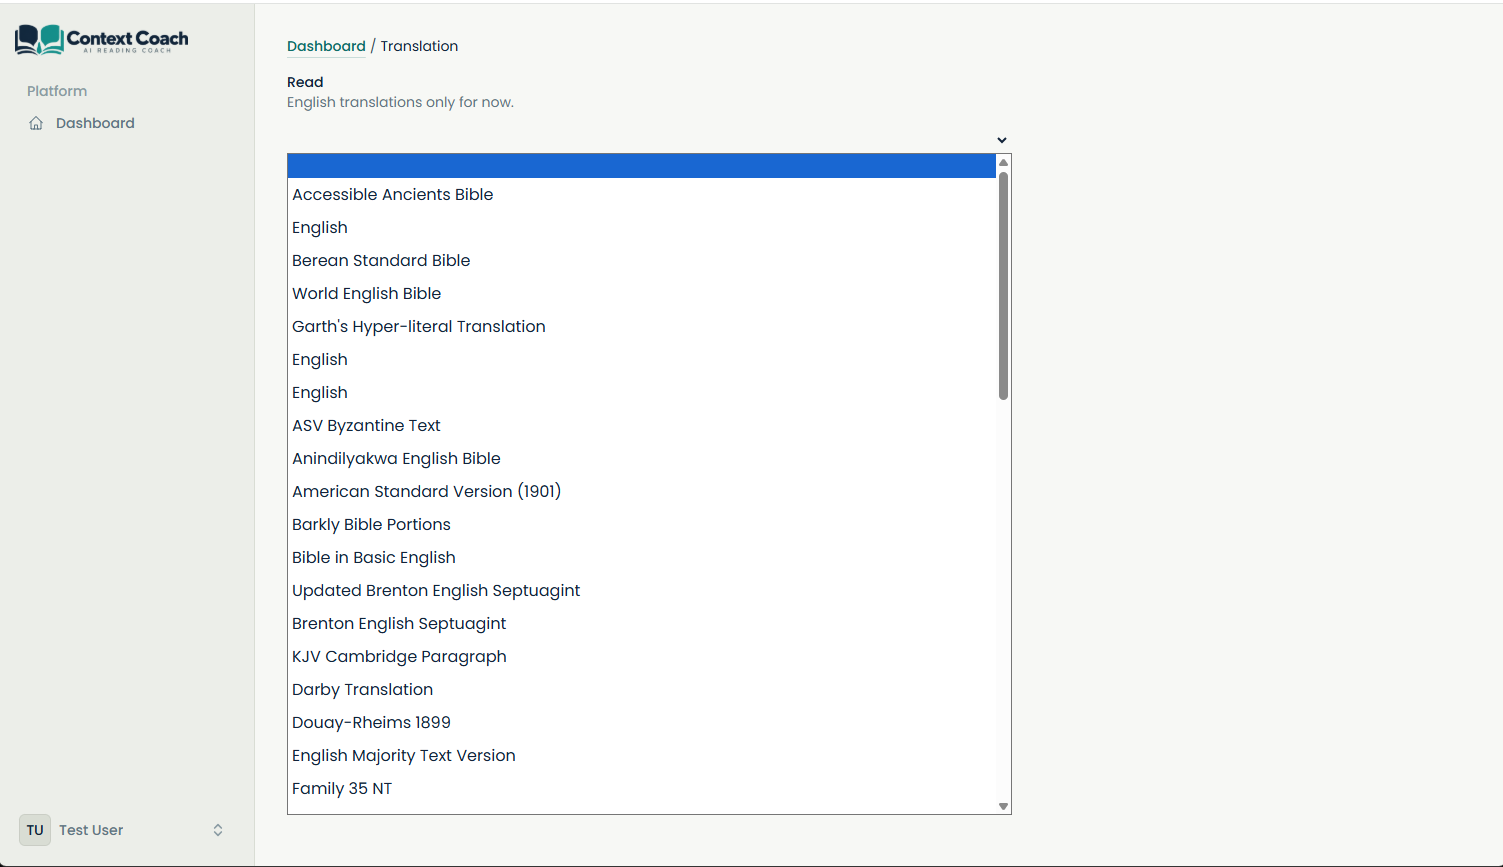The width and height of the screenshot is (1503, 867).
Task: Select American Standard Version (1901)
Action: [x=641, y=492]
